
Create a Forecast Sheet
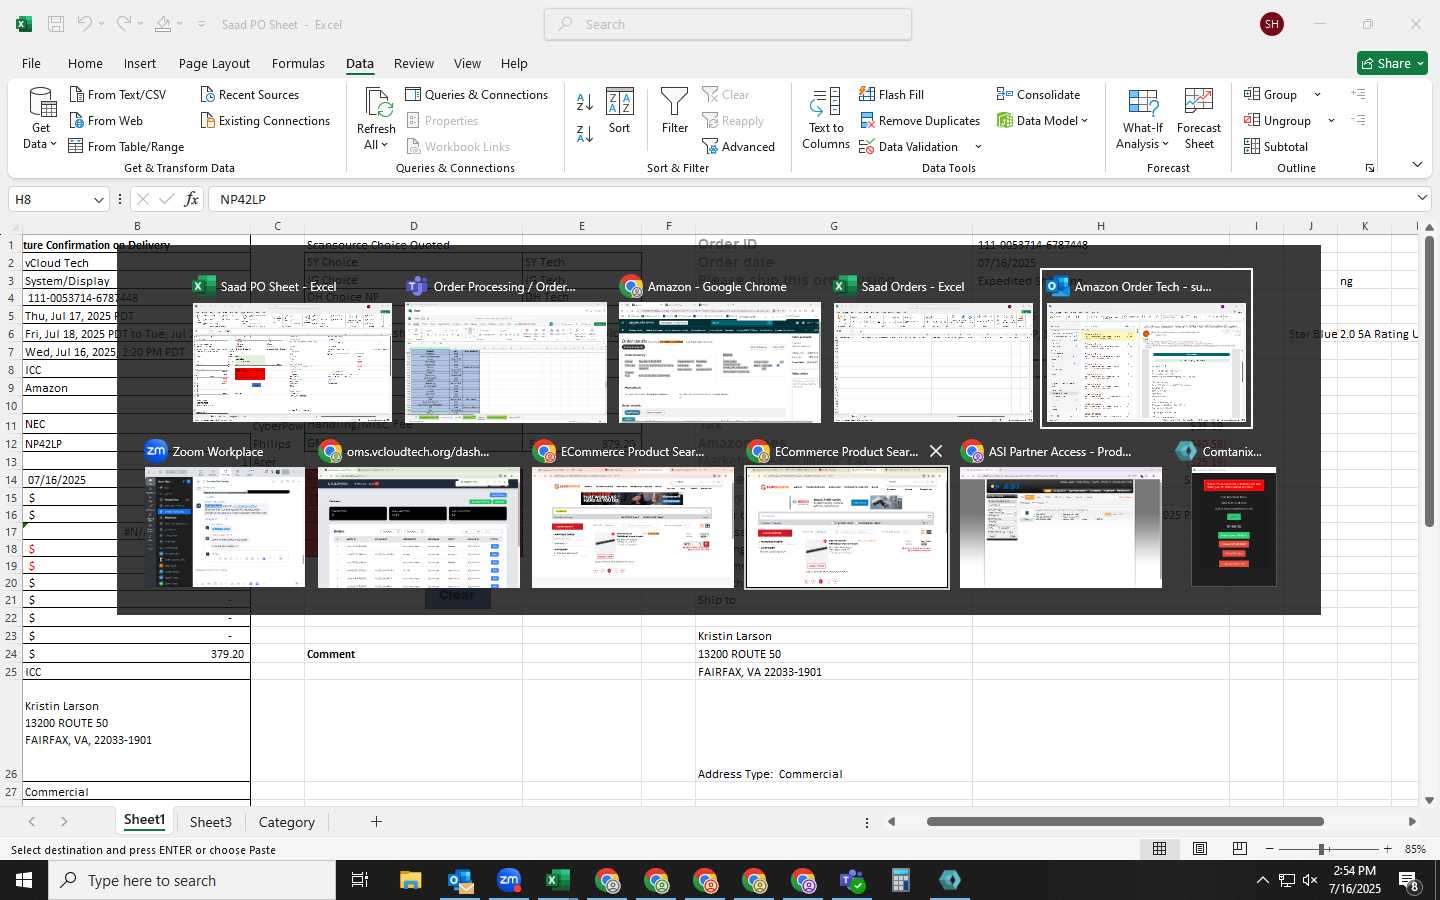click(x=1199, y=119)
